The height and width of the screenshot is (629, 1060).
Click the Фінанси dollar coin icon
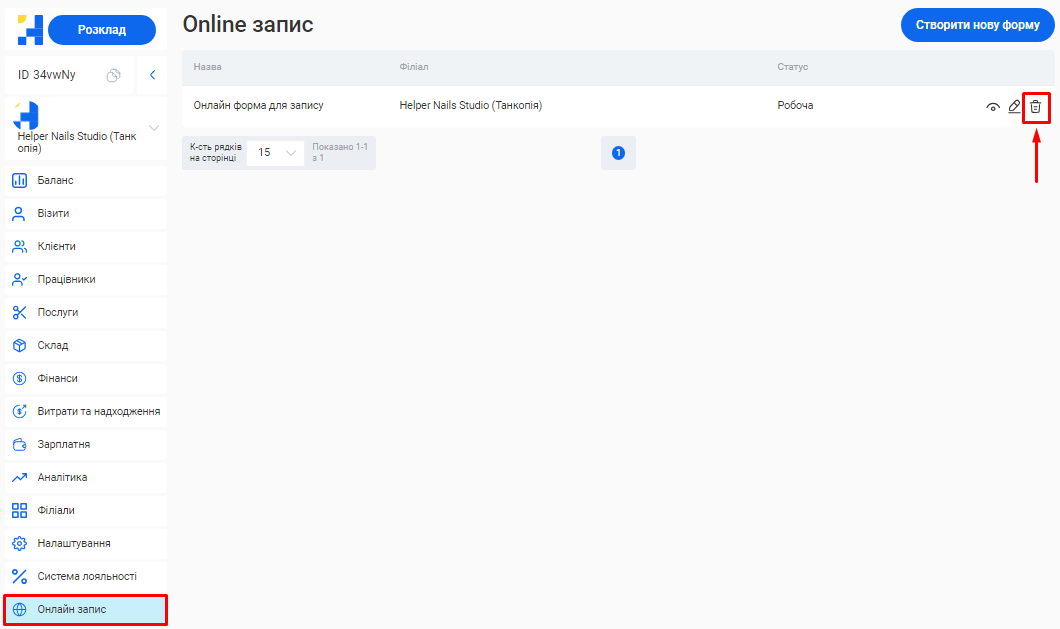pyautogui.click(x=19, y=379)
